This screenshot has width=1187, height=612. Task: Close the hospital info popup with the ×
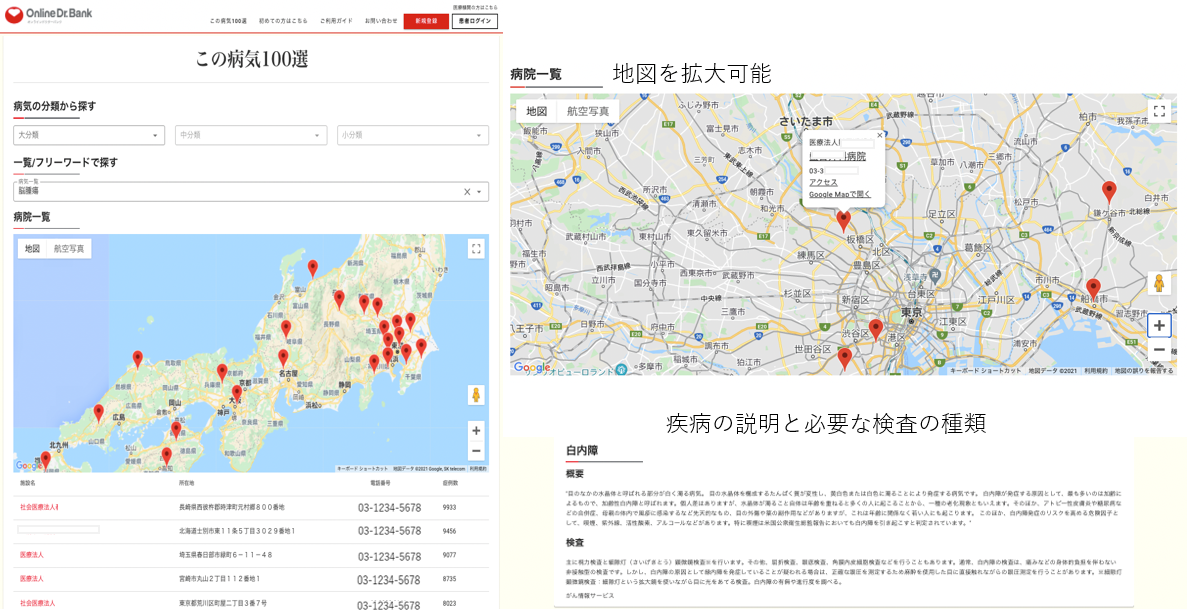[x=880, y=135]
